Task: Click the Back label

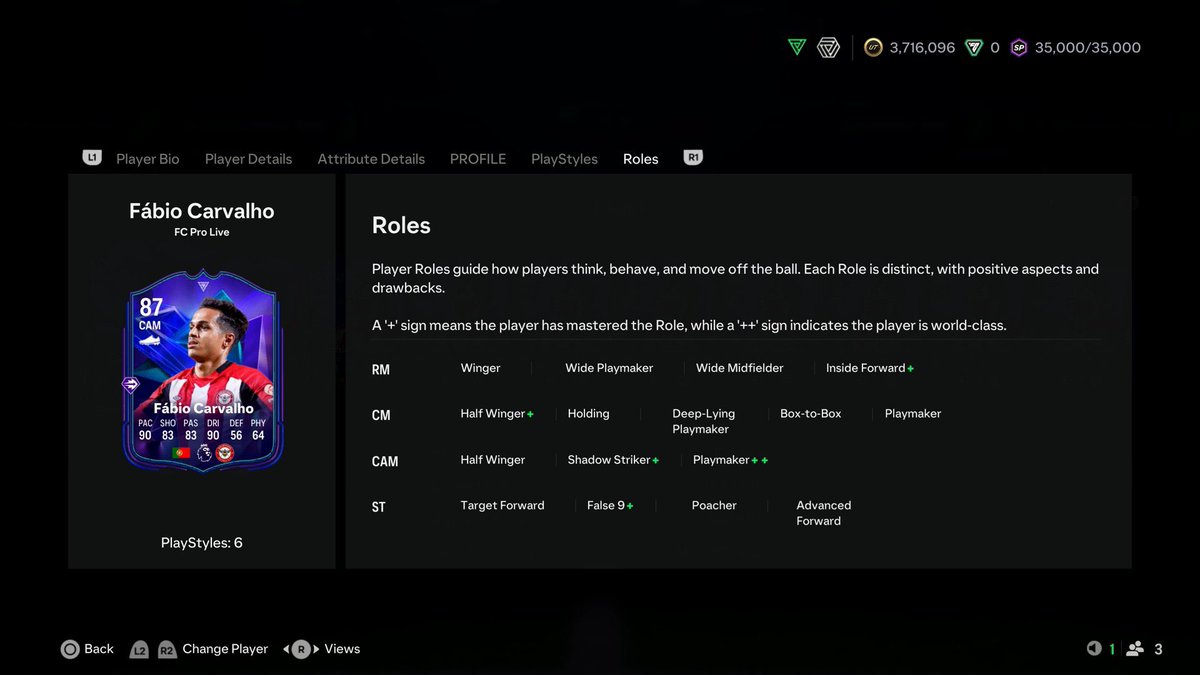Action: (x=99, y=649)
